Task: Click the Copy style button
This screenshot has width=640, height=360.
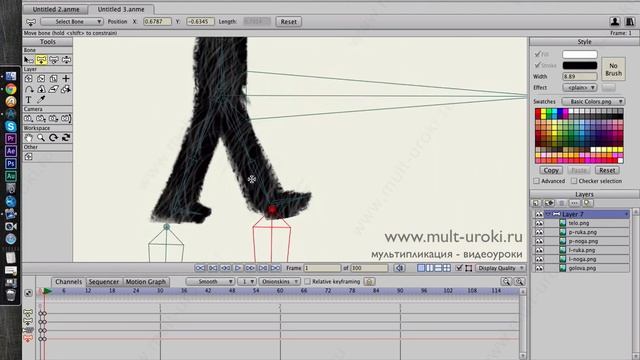Action: [551, 170]
